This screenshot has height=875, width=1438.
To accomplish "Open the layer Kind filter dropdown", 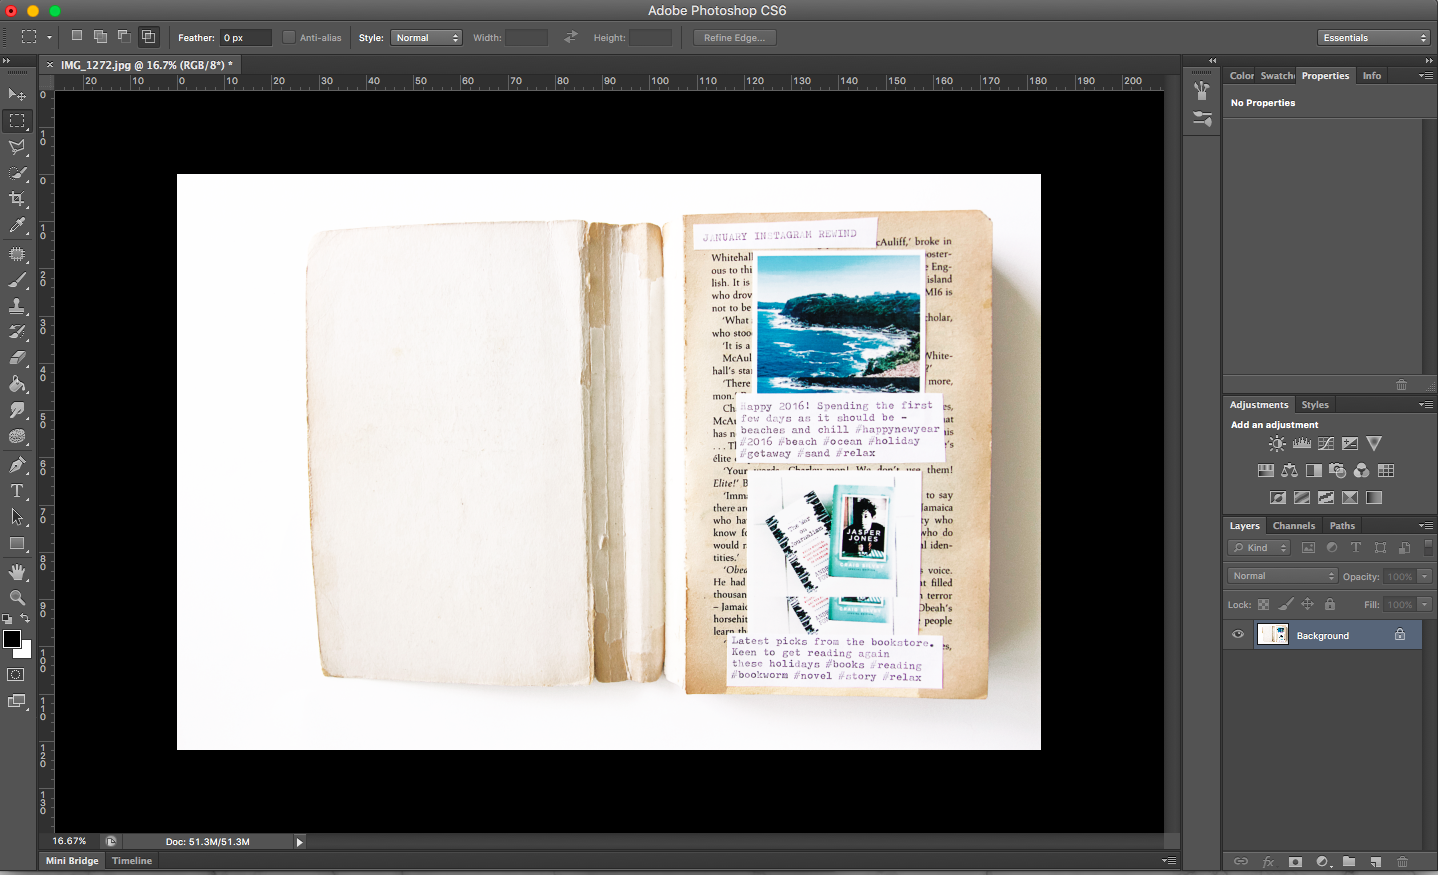I will pyautogui.click(x=1259, y=548).
